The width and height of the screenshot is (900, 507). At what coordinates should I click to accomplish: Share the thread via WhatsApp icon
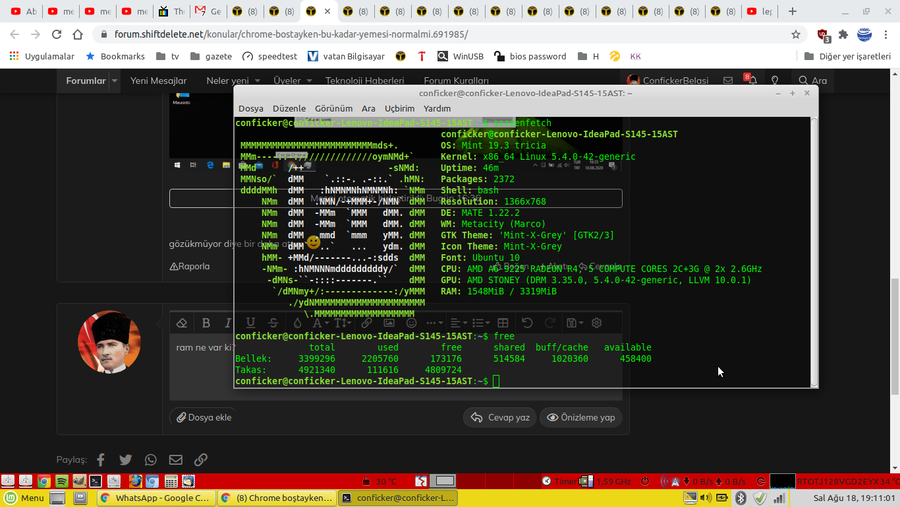click(x=151, y=460)
